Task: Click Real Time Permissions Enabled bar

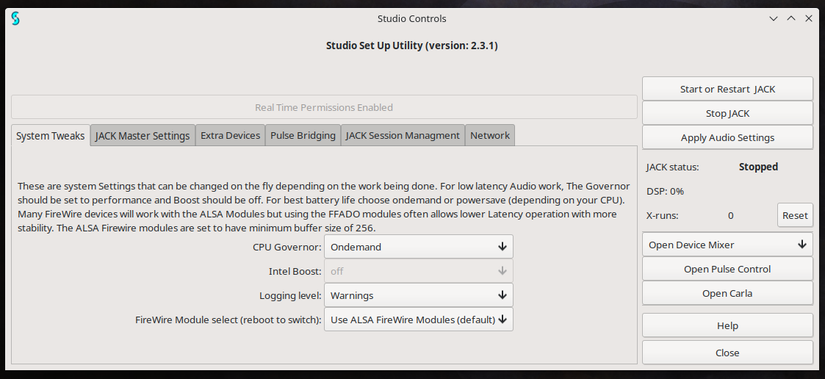Action: coord(324,107)
